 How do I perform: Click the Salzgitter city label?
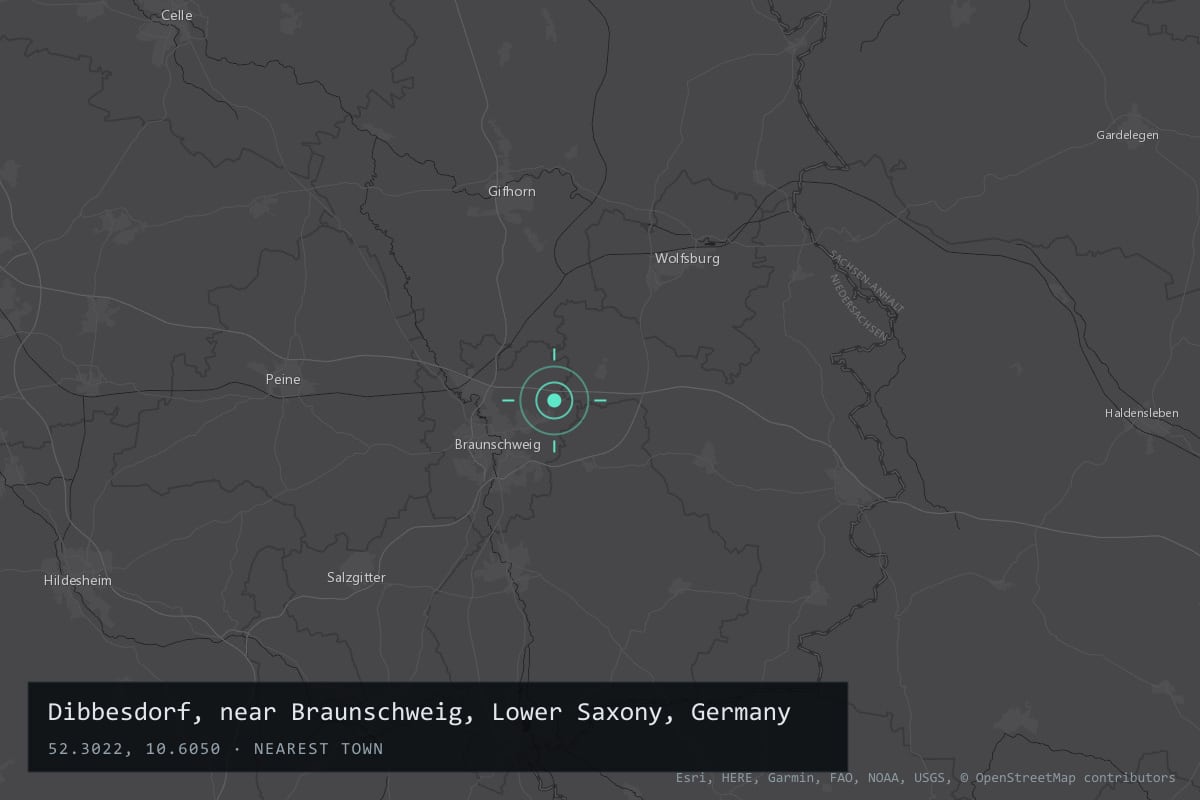(356, 577)
